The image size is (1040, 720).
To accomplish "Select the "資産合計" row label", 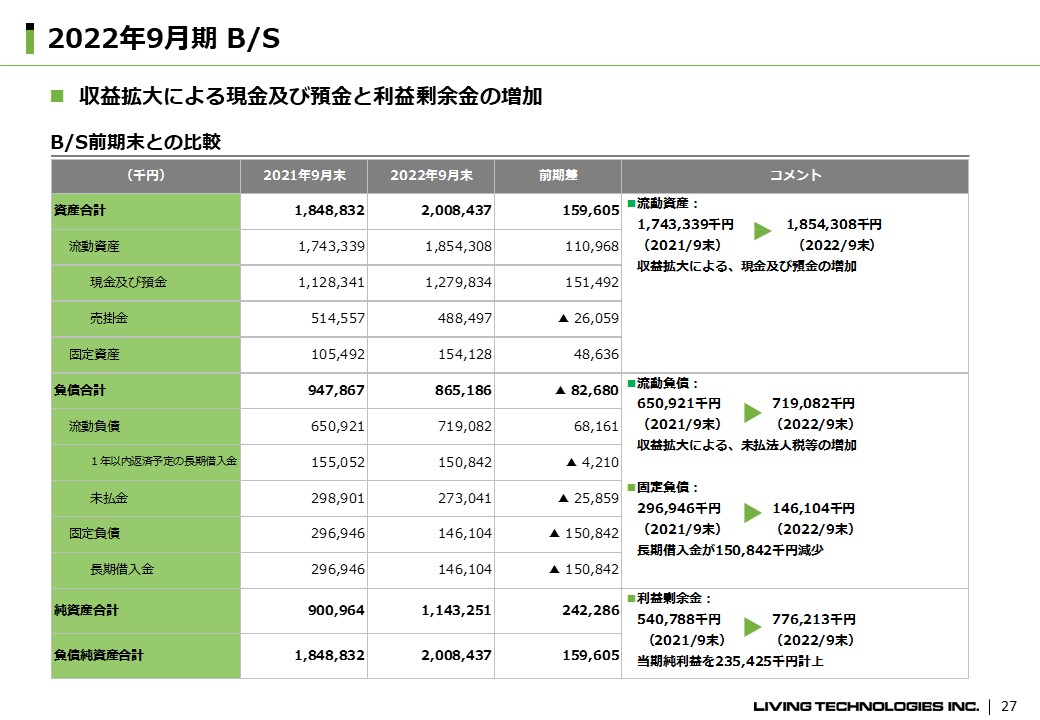I will pos(80,211).
